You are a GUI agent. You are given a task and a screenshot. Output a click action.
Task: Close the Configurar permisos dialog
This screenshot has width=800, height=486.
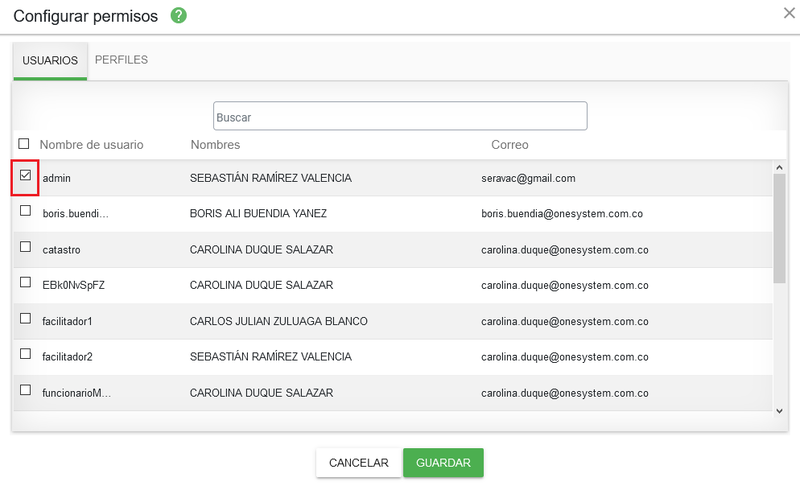point(789,13)
